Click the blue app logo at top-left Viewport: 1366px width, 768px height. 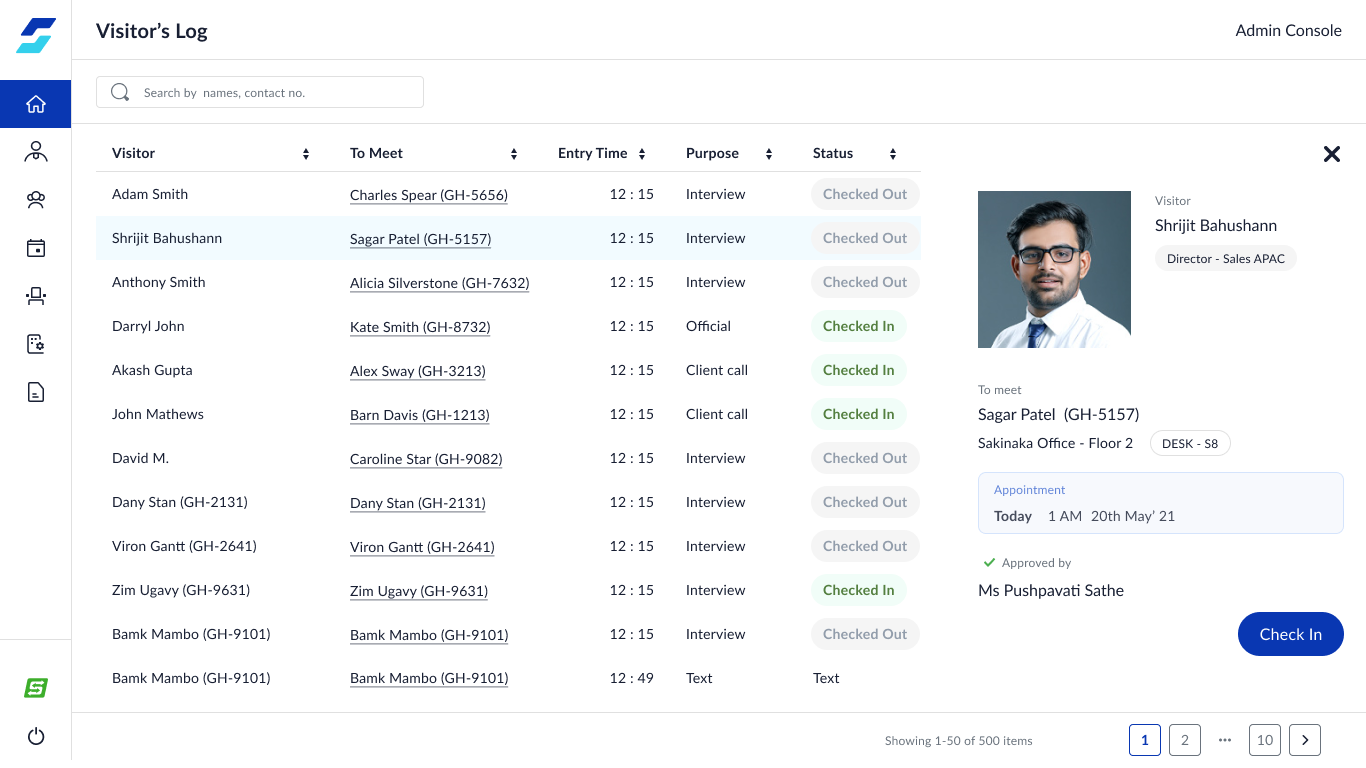click(36, 36)
